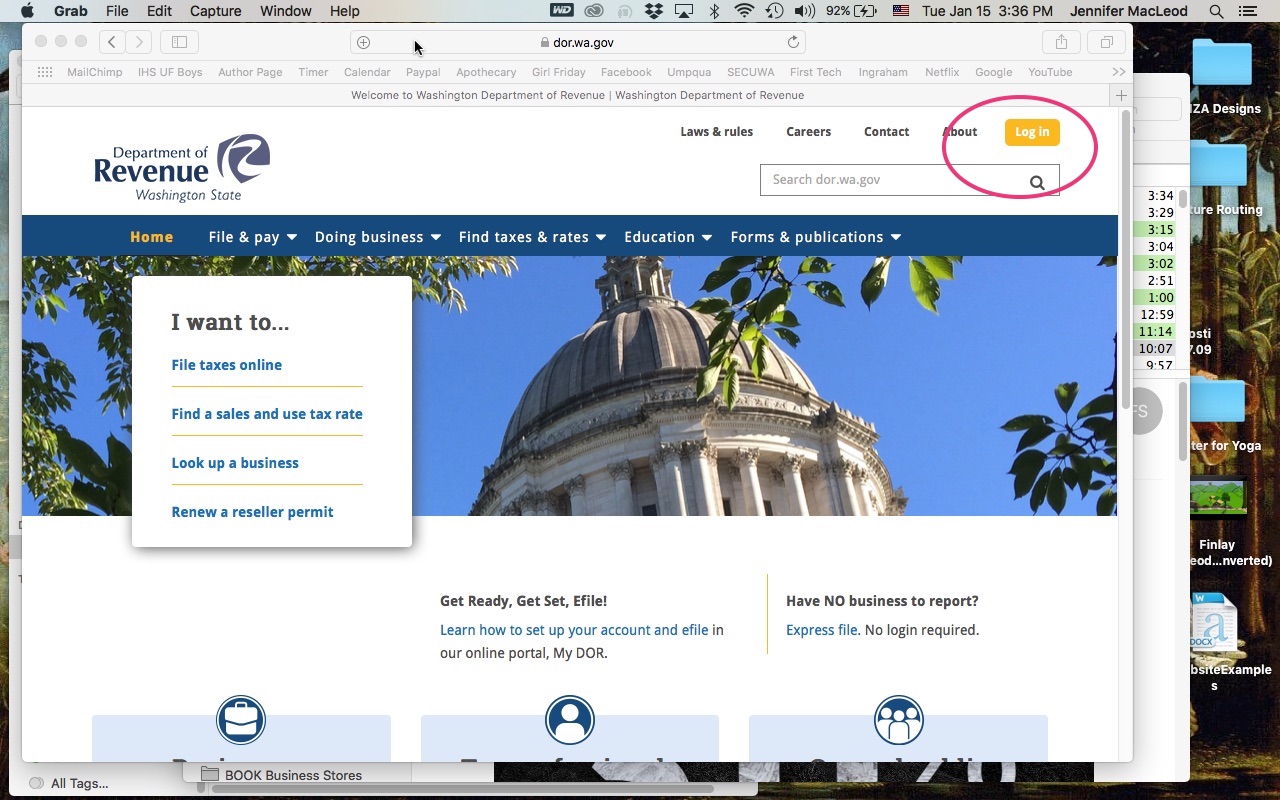Open Learn how to set up your account link
Viewport: 1280px width, 800px height.
click(x=574, y=630)
